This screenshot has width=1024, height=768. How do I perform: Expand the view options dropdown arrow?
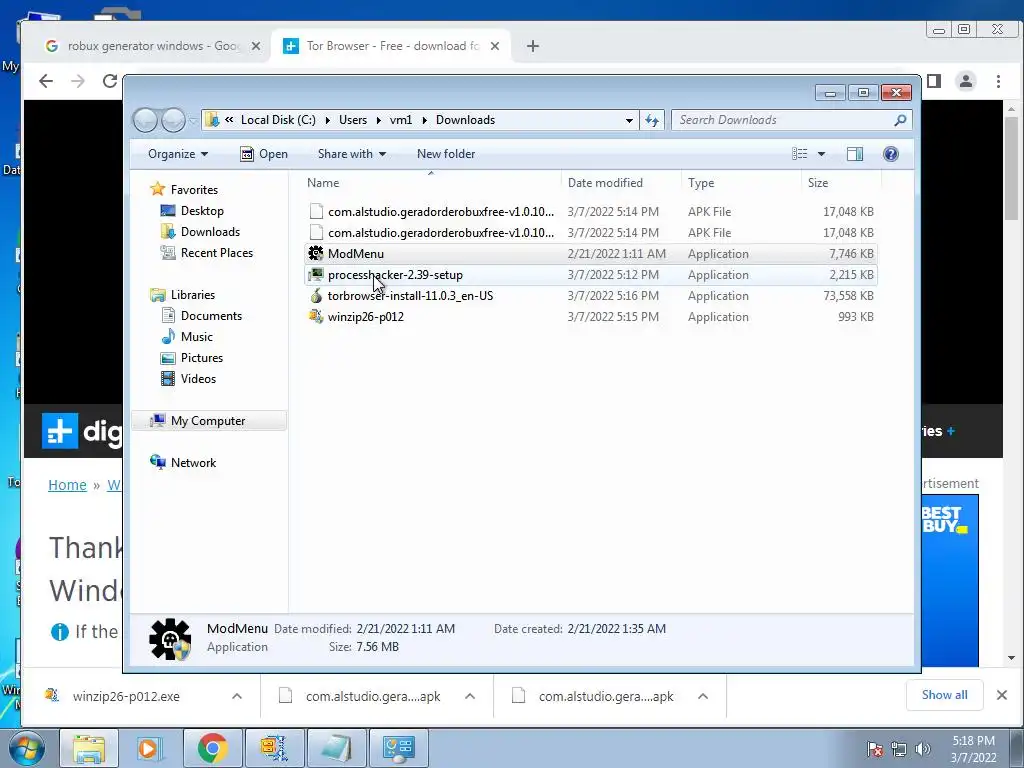(821, 154)
